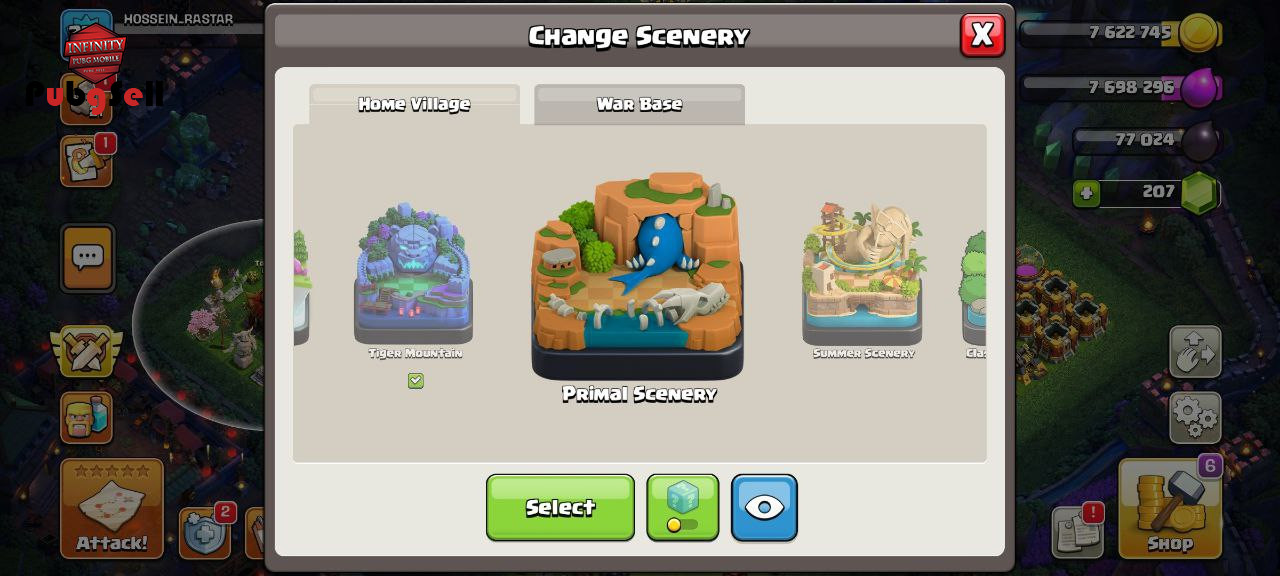Image resolution: width=1280 pixels, height=576 pixels.
Task: Close the Change Scenery dialog
Action: tap(982, 35)
